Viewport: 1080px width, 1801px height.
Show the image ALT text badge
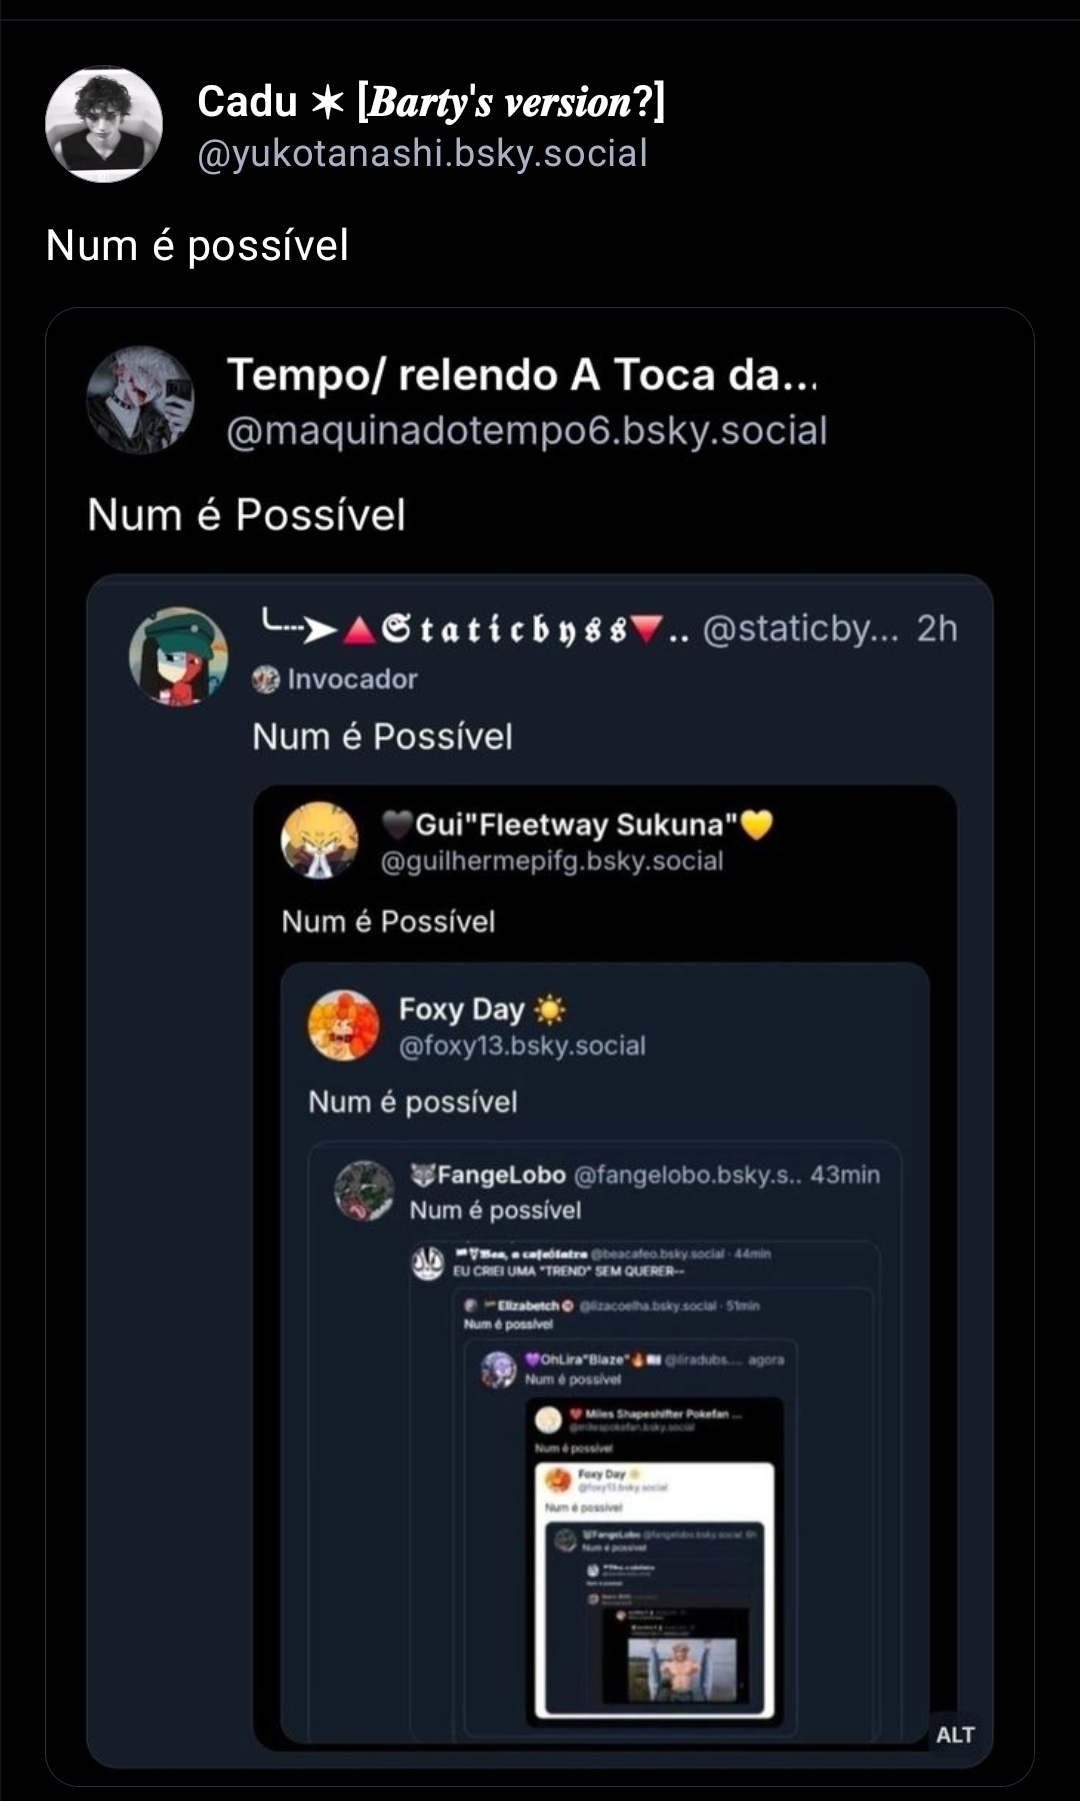tap(955, 1734)
